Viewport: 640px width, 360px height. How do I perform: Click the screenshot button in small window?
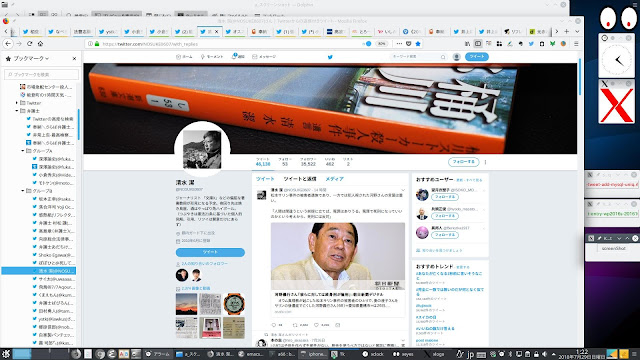click(x=613, y=248)
